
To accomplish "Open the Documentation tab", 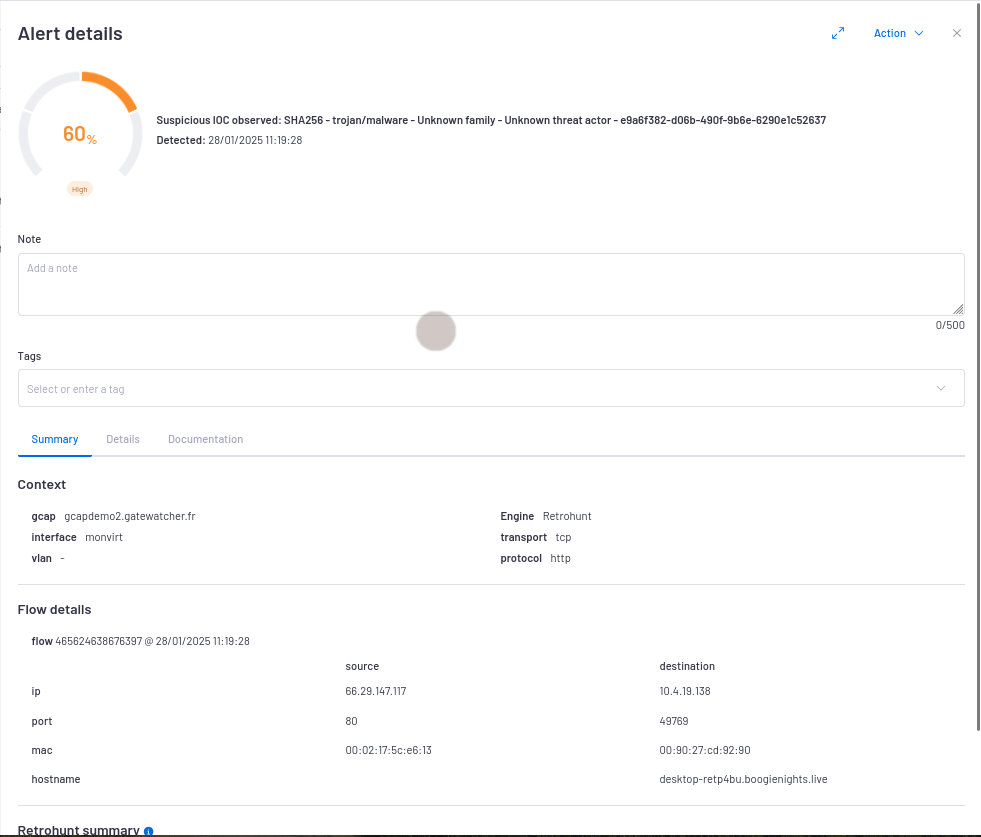I will pos(205,439).
